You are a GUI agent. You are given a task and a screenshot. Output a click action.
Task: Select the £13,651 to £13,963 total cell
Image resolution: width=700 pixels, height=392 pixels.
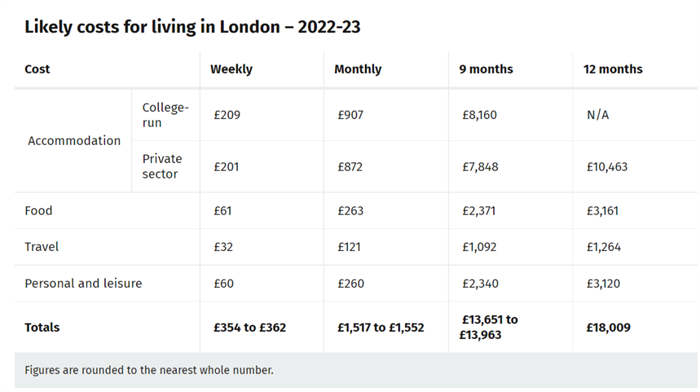coord(489,327)
